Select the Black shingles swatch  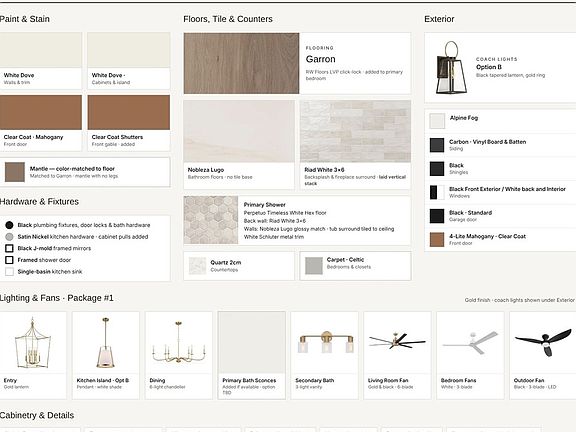click(437, 169)
